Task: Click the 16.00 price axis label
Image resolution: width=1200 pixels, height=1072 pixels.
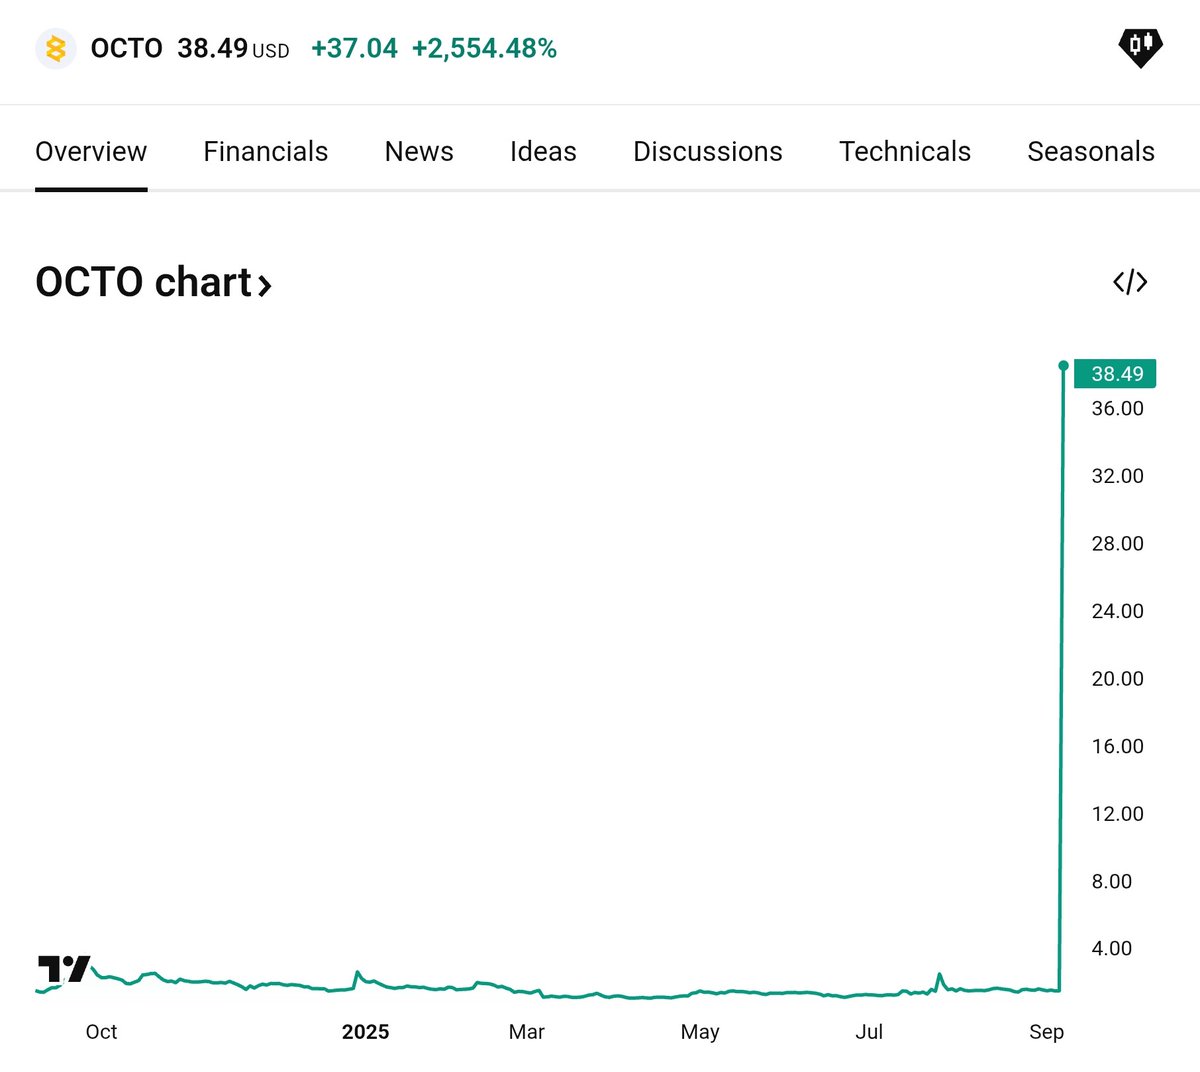Action: 1117,746
